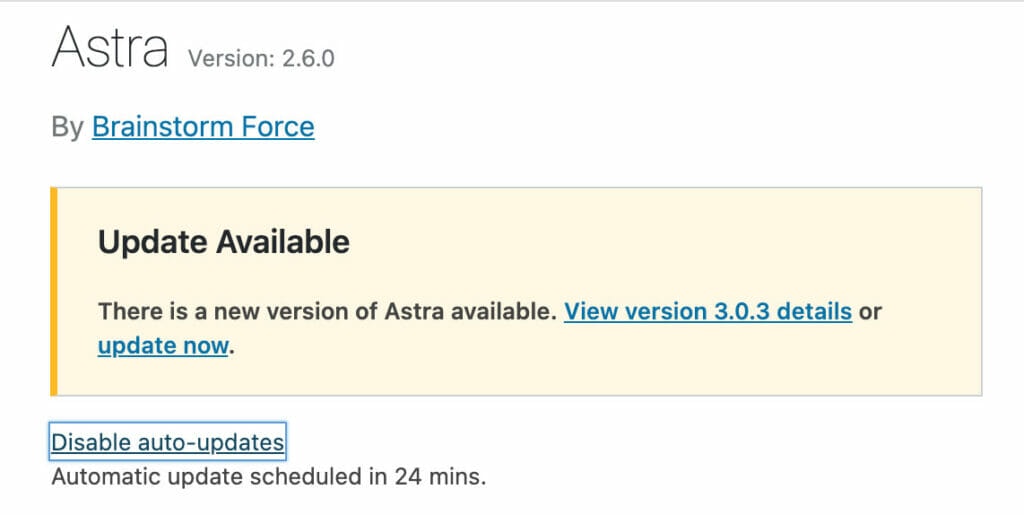Click the Update Available heading
The image size is (1024, 515).
click(x=224, y=242)
